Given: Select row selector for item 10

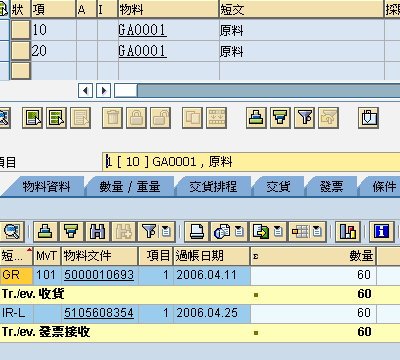Looking at the screenshot, I should click(21, 30).
